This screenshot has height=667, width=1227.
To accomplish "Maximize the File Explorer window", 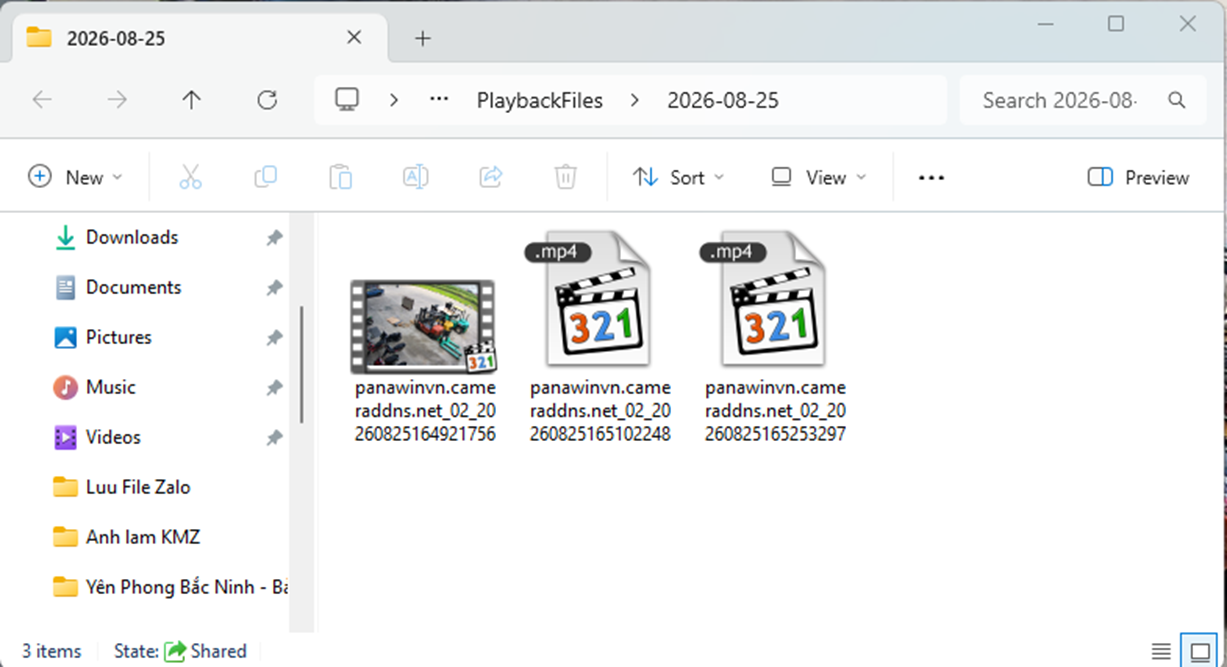I will coord(1116,23).
